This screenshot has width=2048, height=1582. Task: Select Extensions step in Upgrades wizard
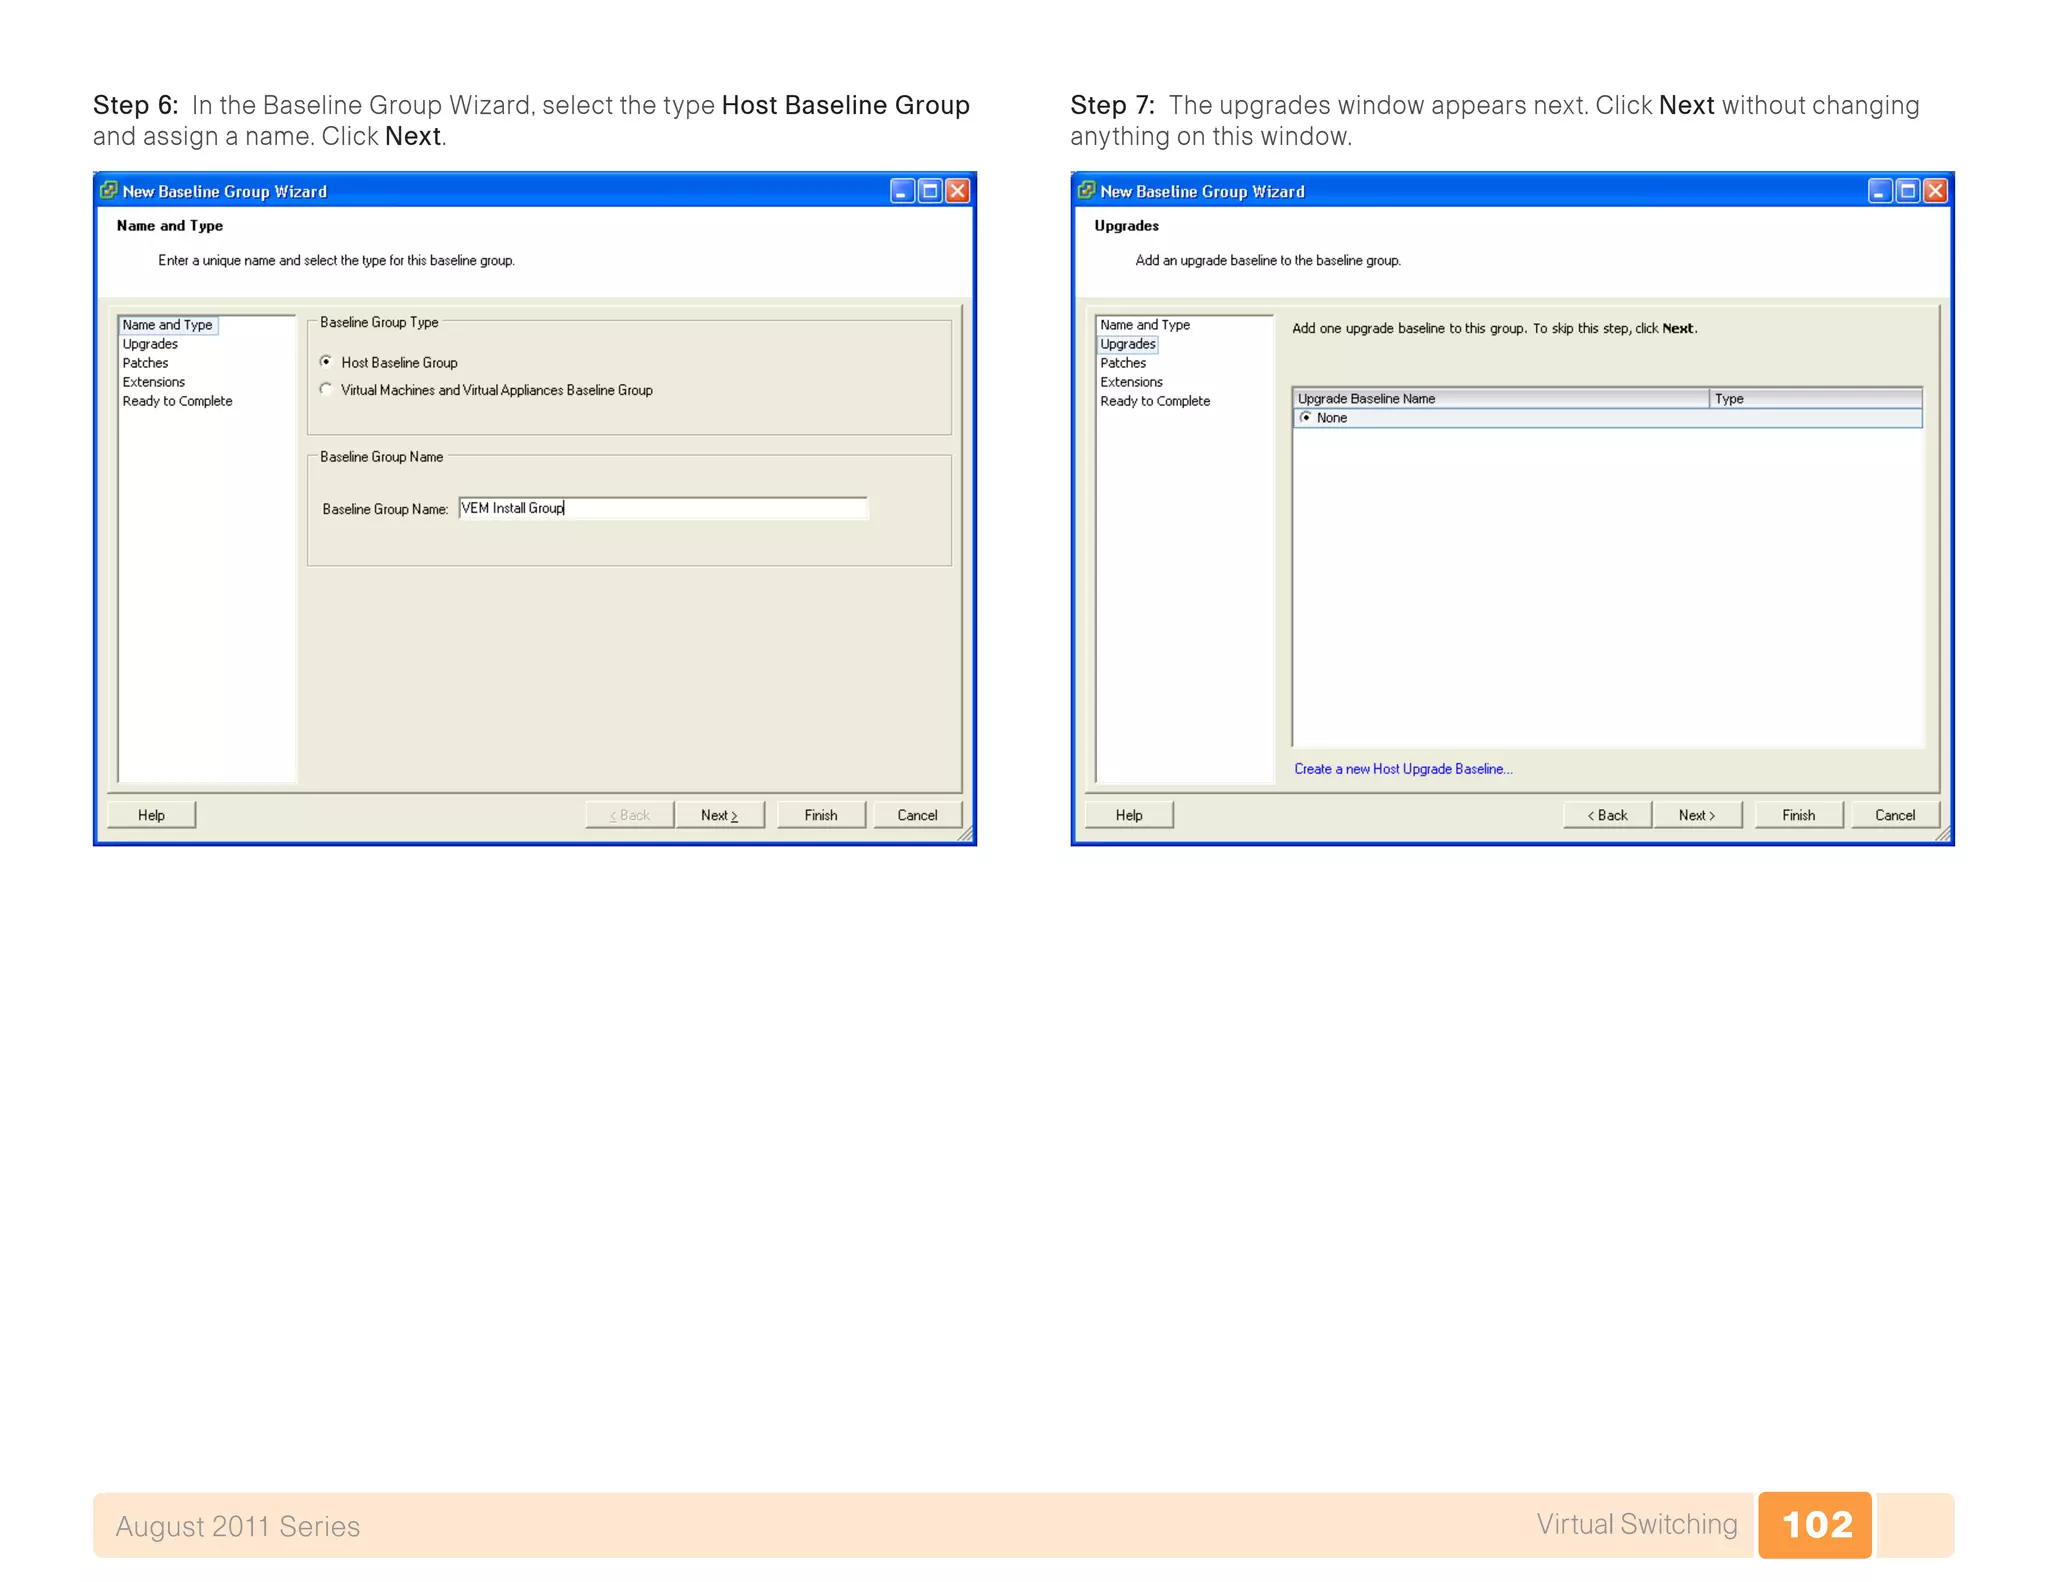pyautogui.click(x=1131, y=382)
